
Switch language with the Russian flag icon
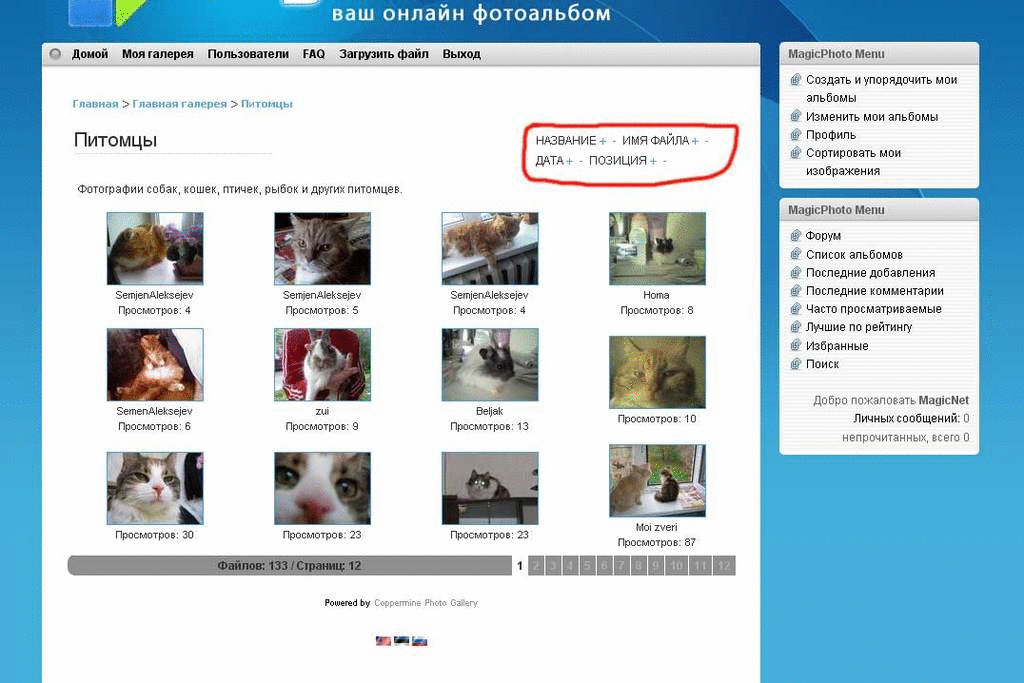click(x=419, y=641)
